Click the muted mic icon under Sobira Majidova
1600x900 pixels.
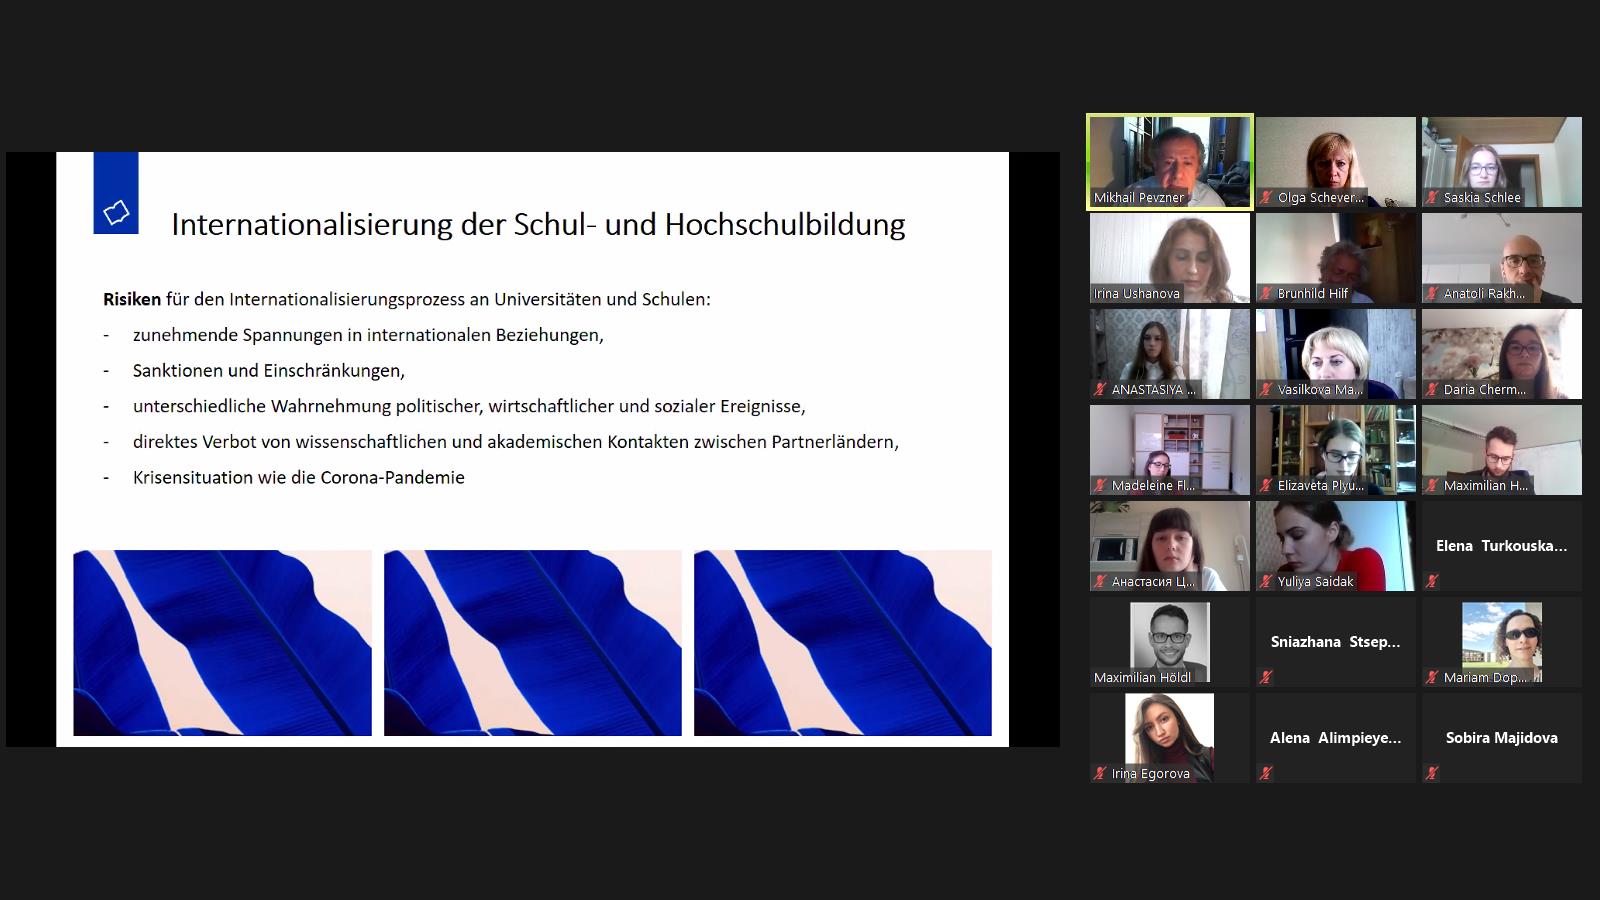pyautogui.click(x=1432, y=773)
